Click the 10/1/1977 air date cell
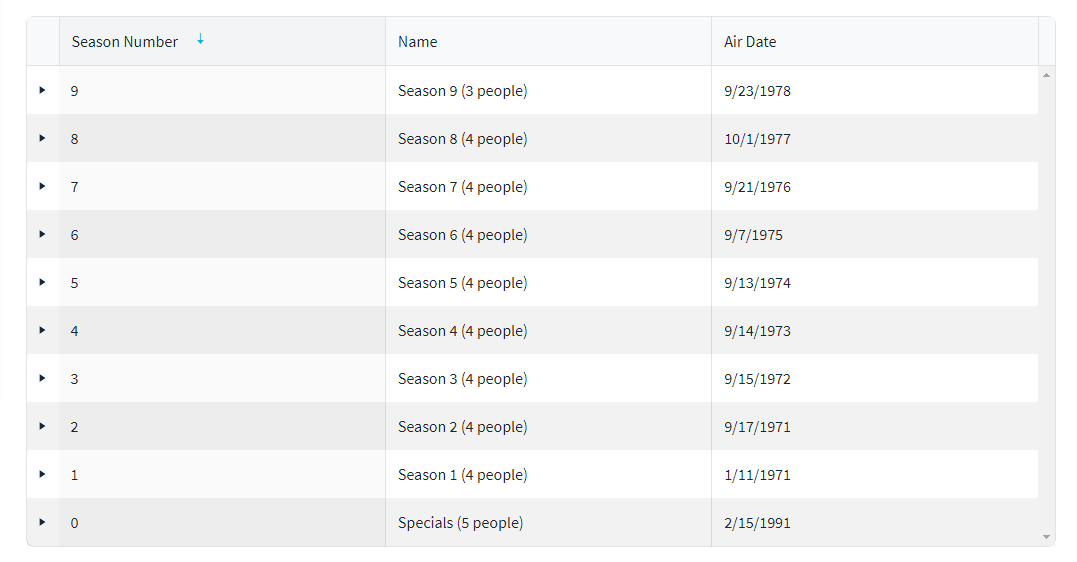This screenshot has width=1077, height=562. (757, 139)
